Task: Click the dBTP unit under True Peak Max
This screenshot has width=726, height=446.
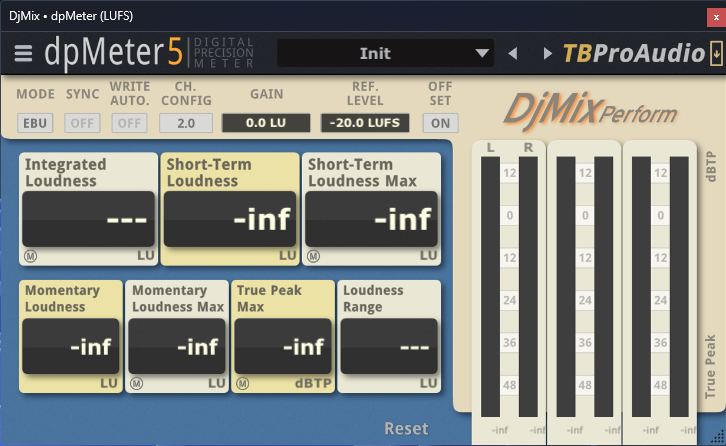Action: (x=313, y=383)
